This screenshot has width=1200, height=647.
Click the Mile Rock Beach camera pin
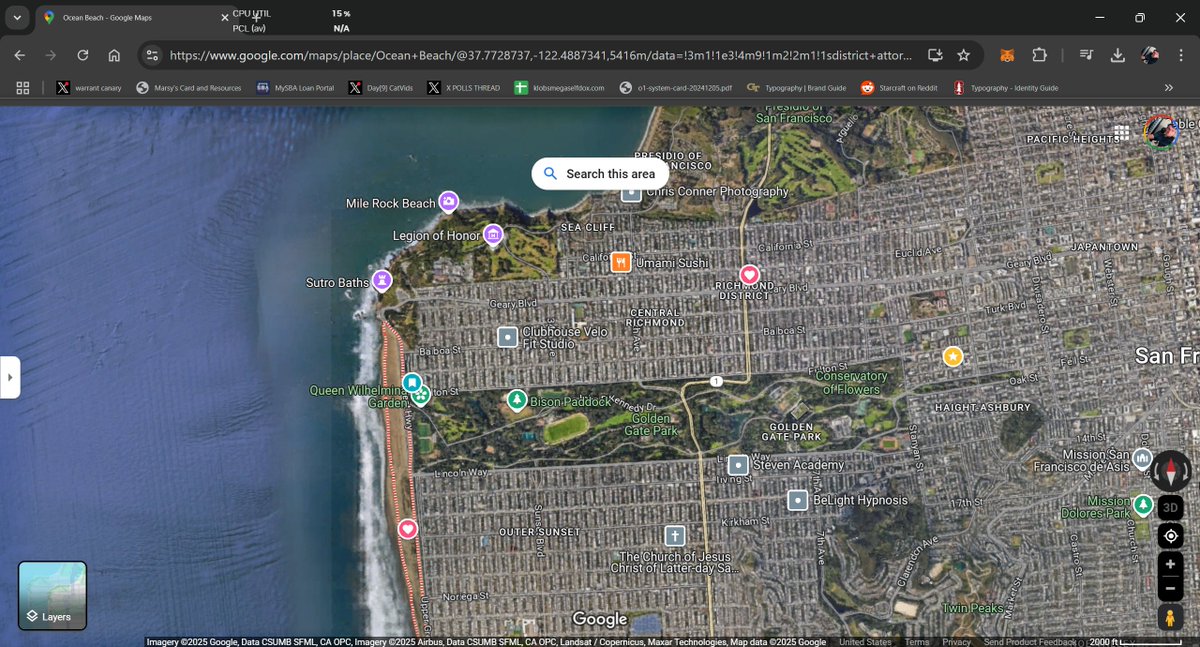click(449, 202)
